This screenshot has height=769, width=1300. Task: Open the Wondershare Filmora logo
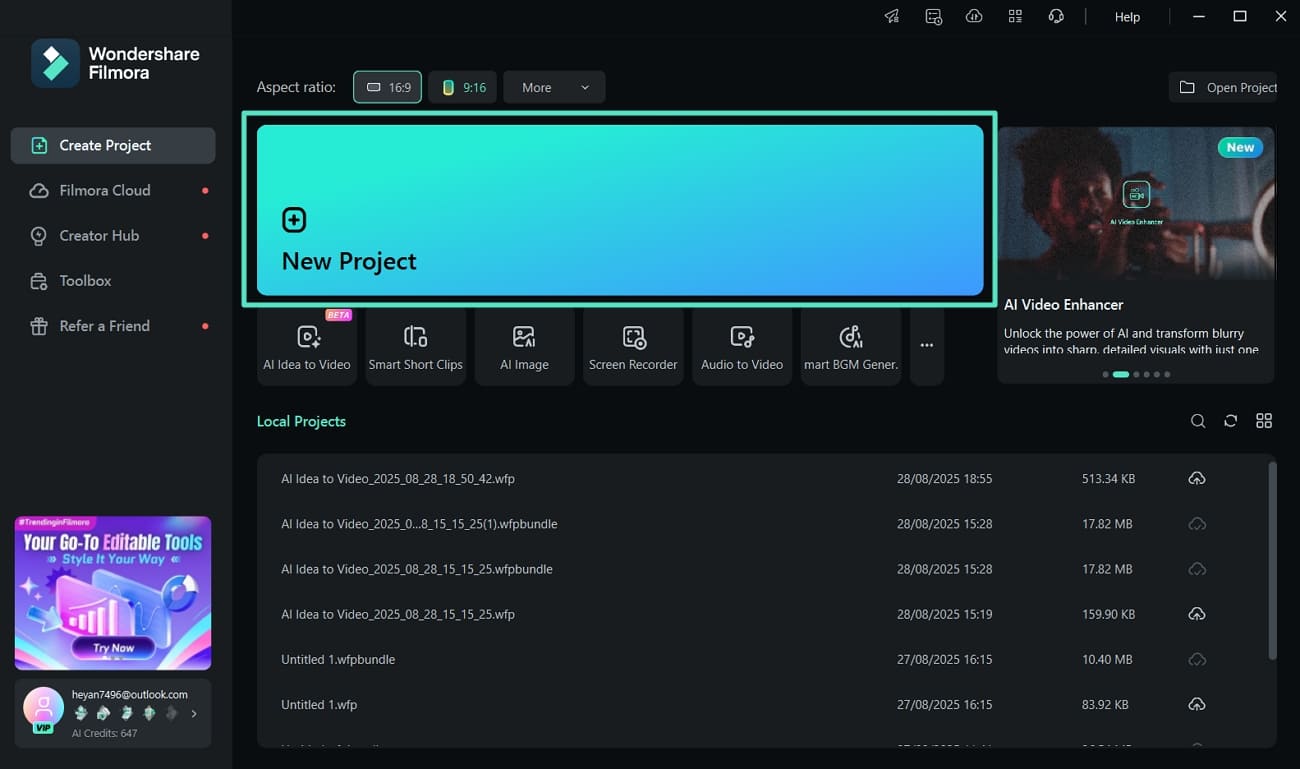(115, 63)
